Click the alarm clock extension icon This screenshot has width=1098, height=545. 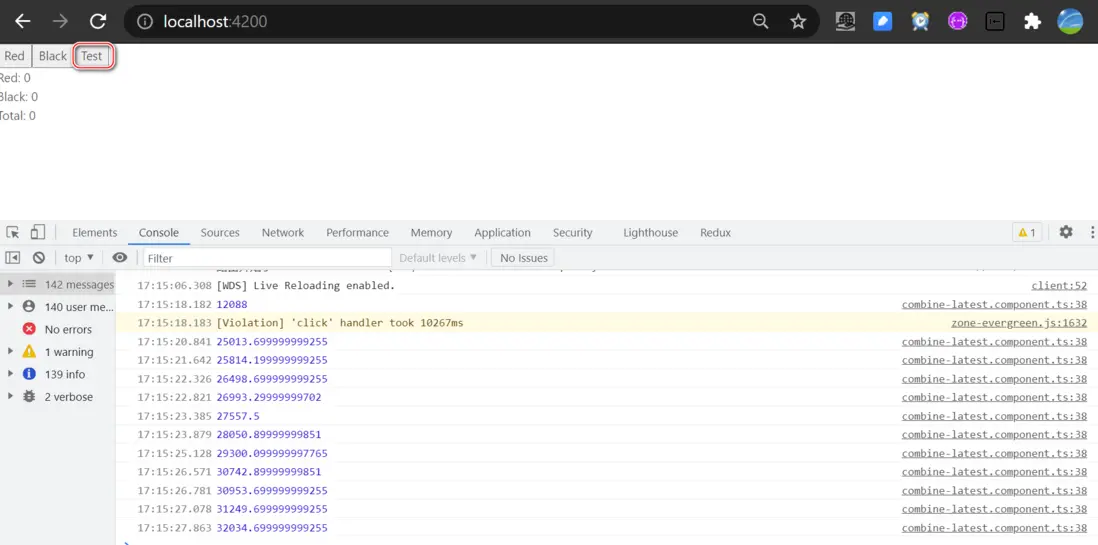click(x=920, y=21)
